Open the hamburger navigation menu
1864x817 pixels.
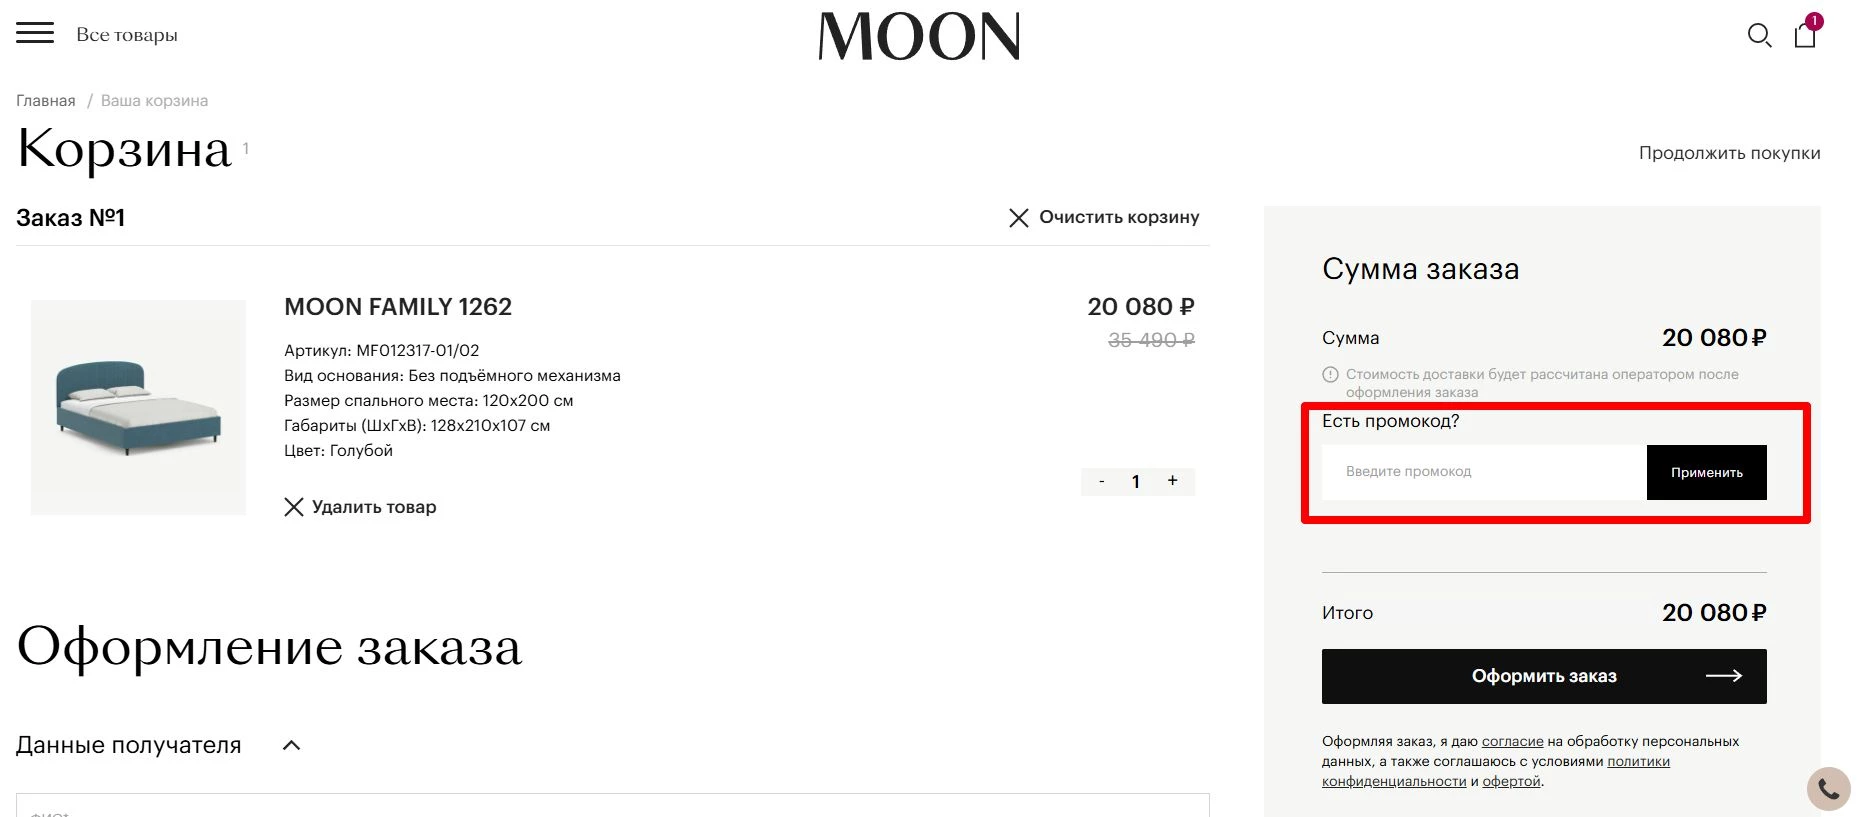coord(36,32)
